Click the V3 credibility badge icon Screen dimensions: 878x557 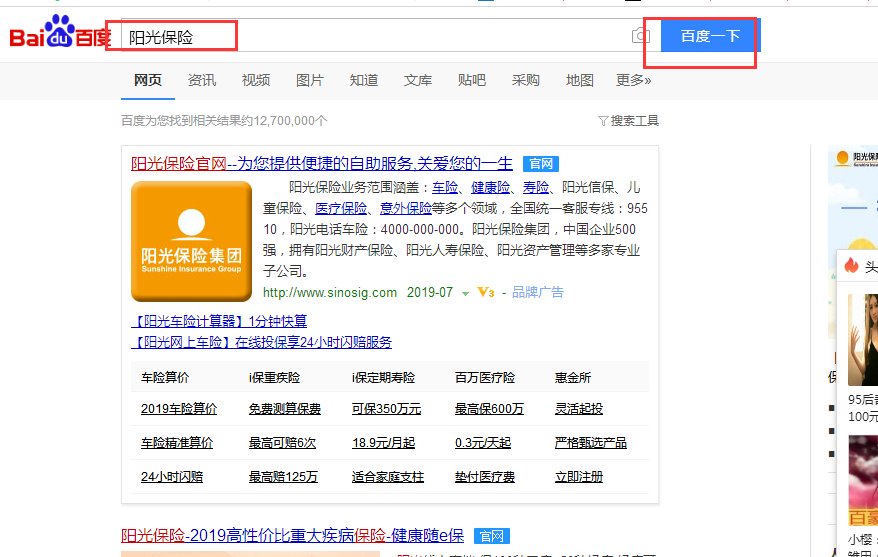485,292
